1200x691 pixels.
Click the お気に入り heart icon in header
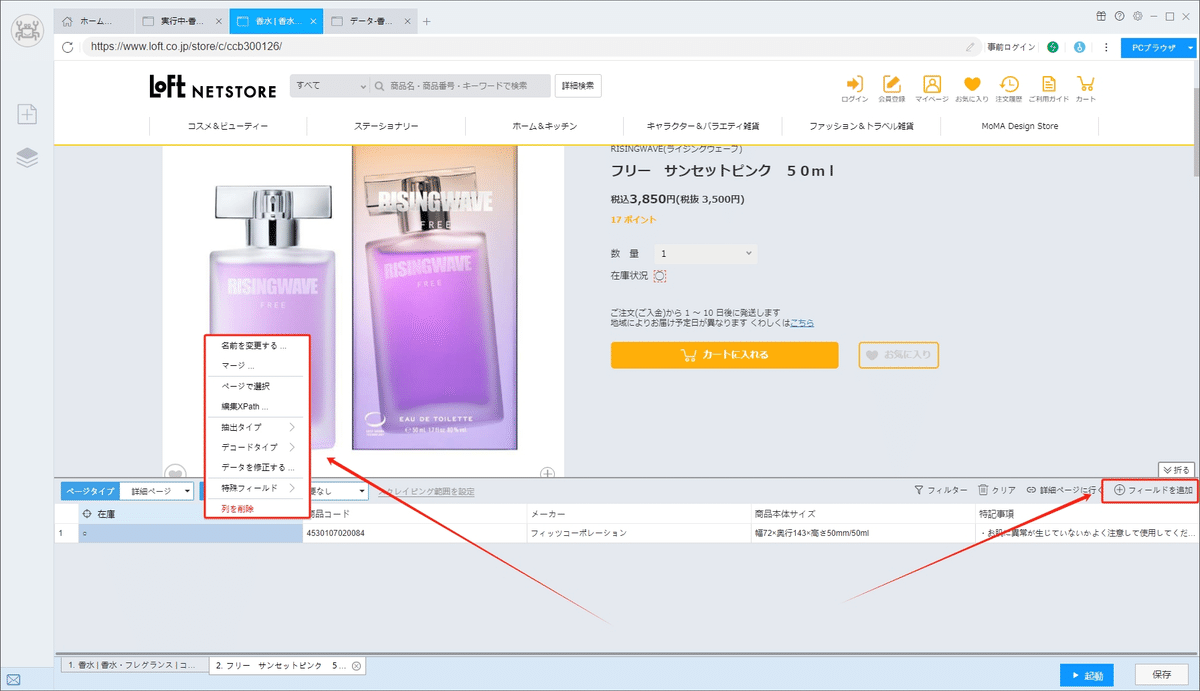pyautogui.click(x=971, y=88)
